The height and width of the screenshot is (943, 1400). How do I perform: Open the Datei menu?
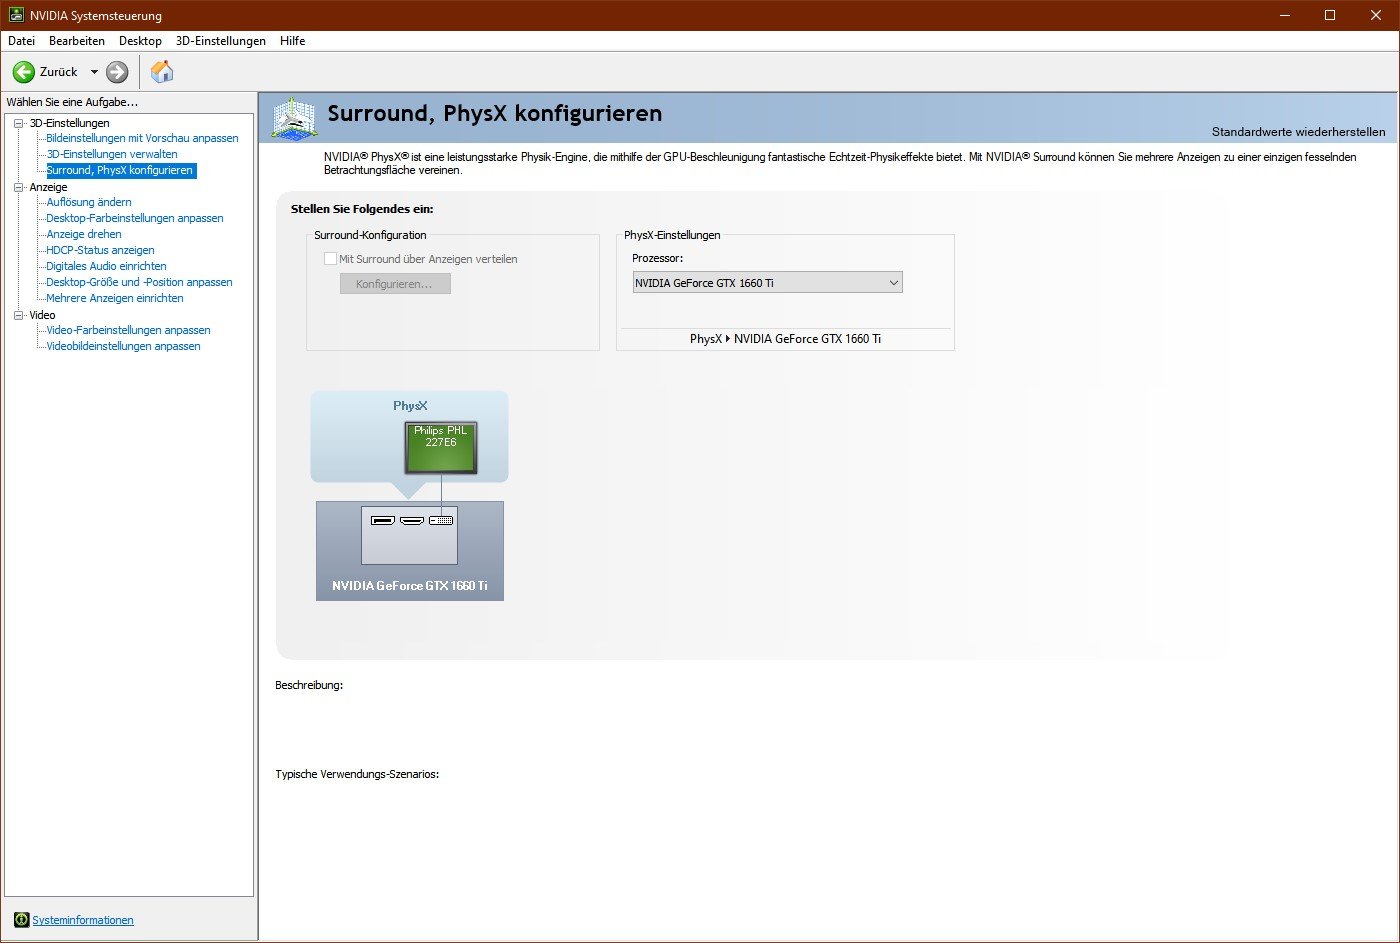(21, 41)
